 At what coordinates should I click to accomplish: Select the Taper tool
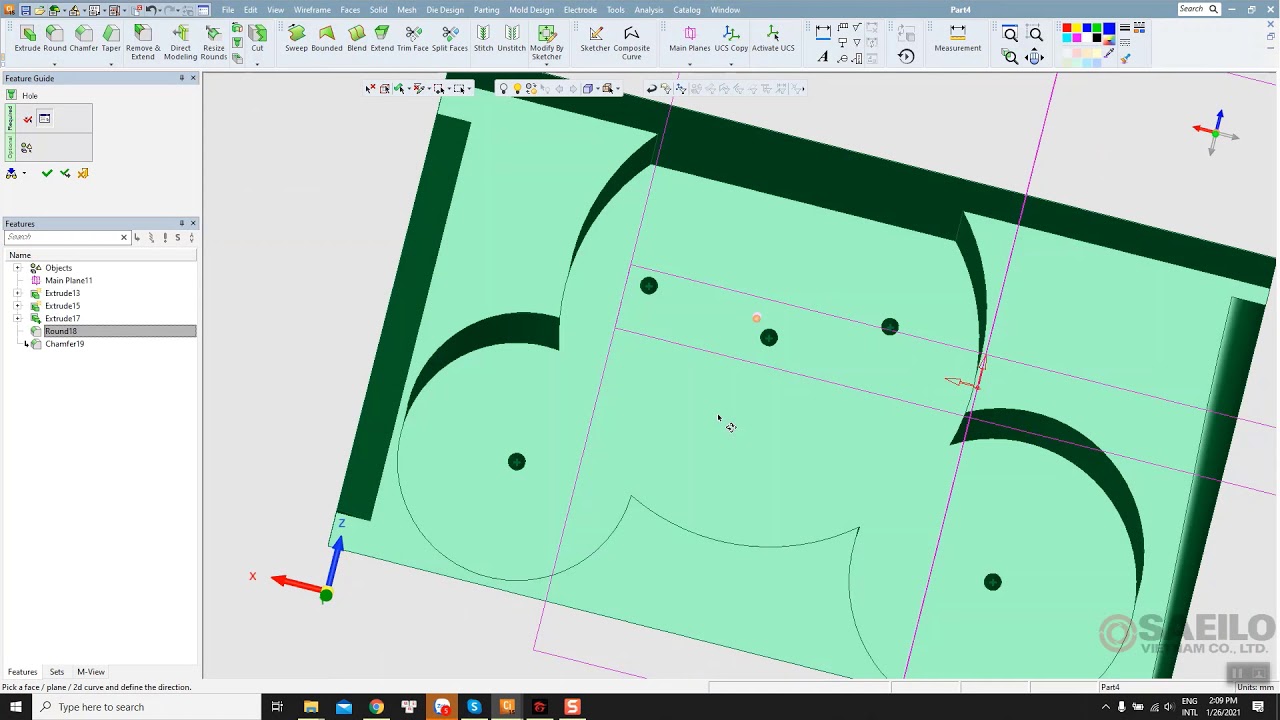coord(111,39)
